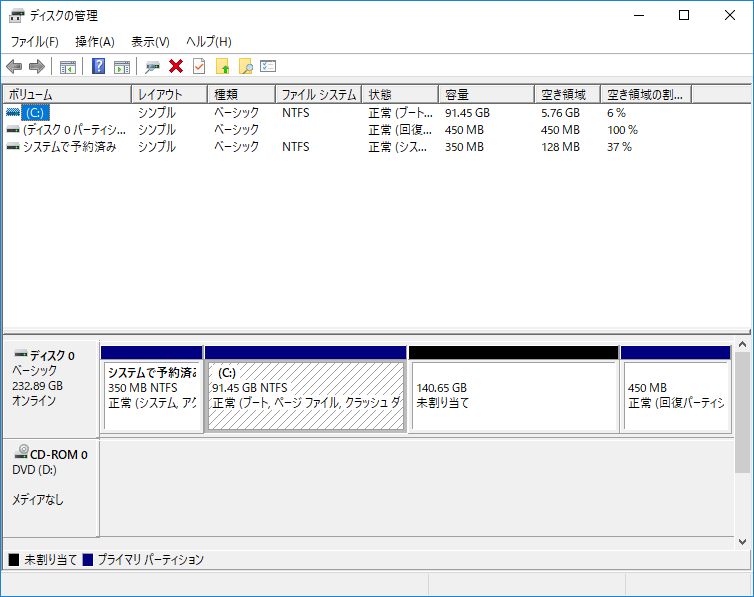This screenshot has height=597, width=754.
Task: Click the black 未割り当て legend swatch
Action: coord(14,560)
